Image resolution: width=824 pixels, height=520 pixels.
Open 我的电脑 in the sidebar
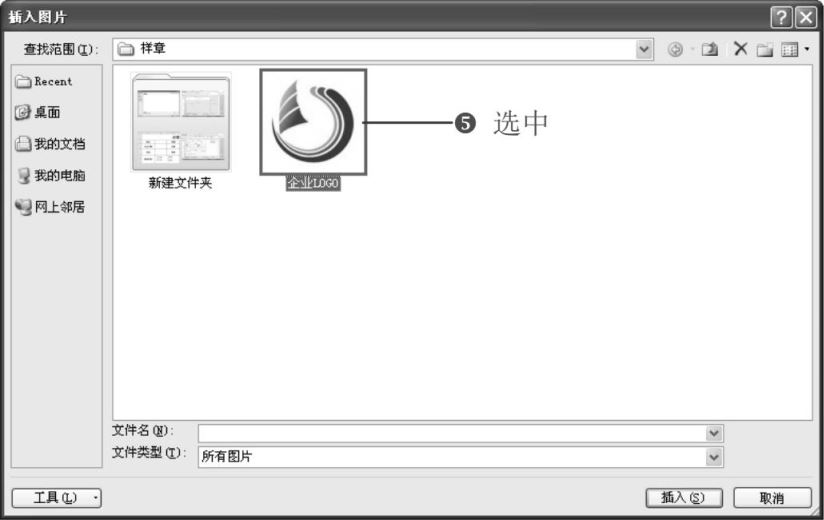point(50,175)
